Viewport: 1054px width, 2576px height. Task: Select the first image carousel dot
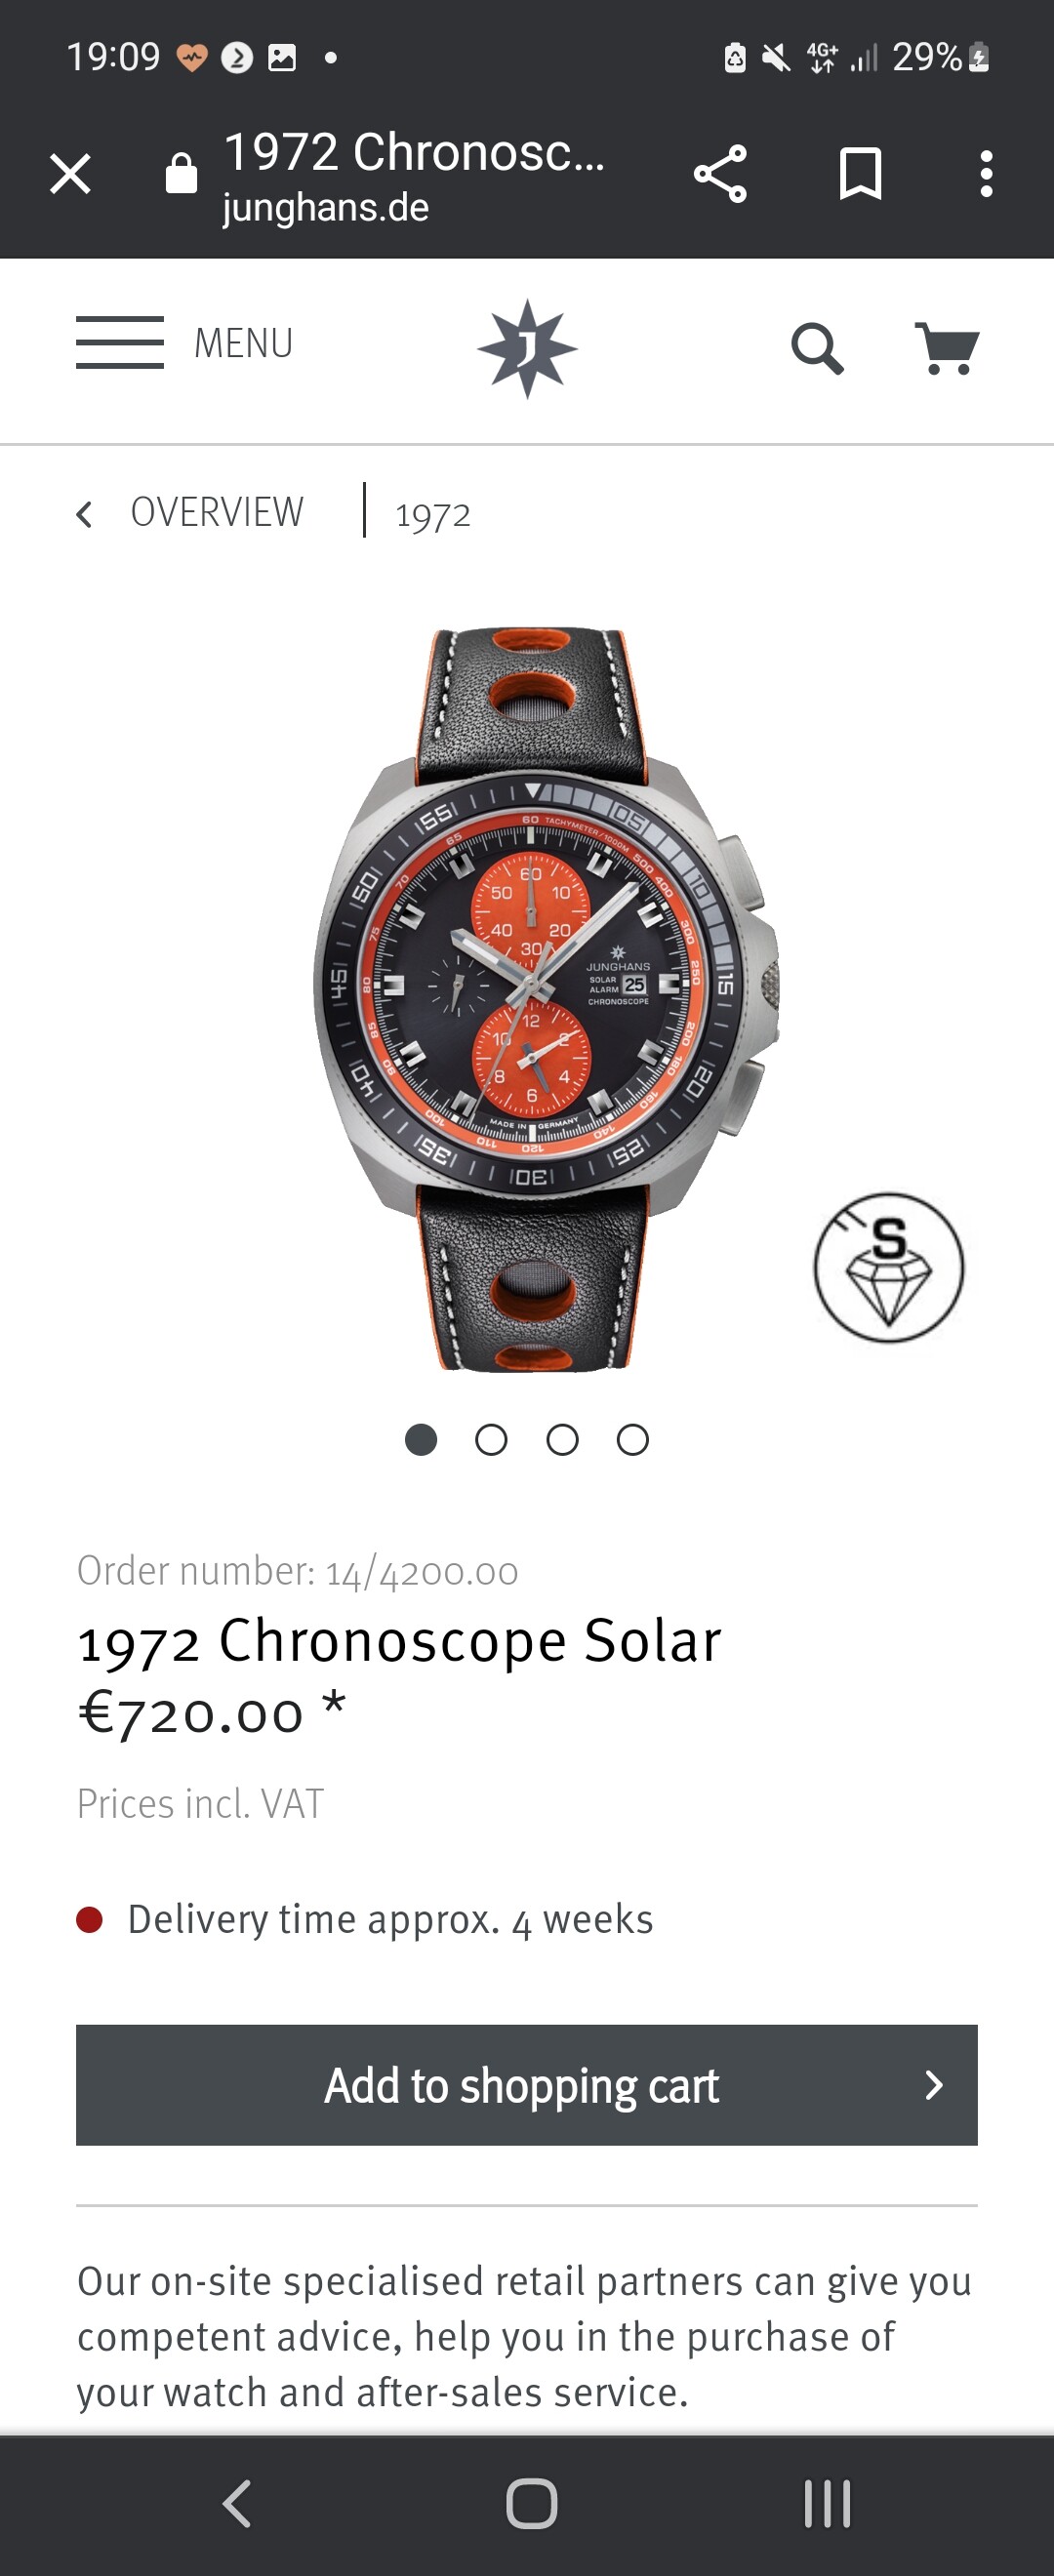(x=421, y=1440)
